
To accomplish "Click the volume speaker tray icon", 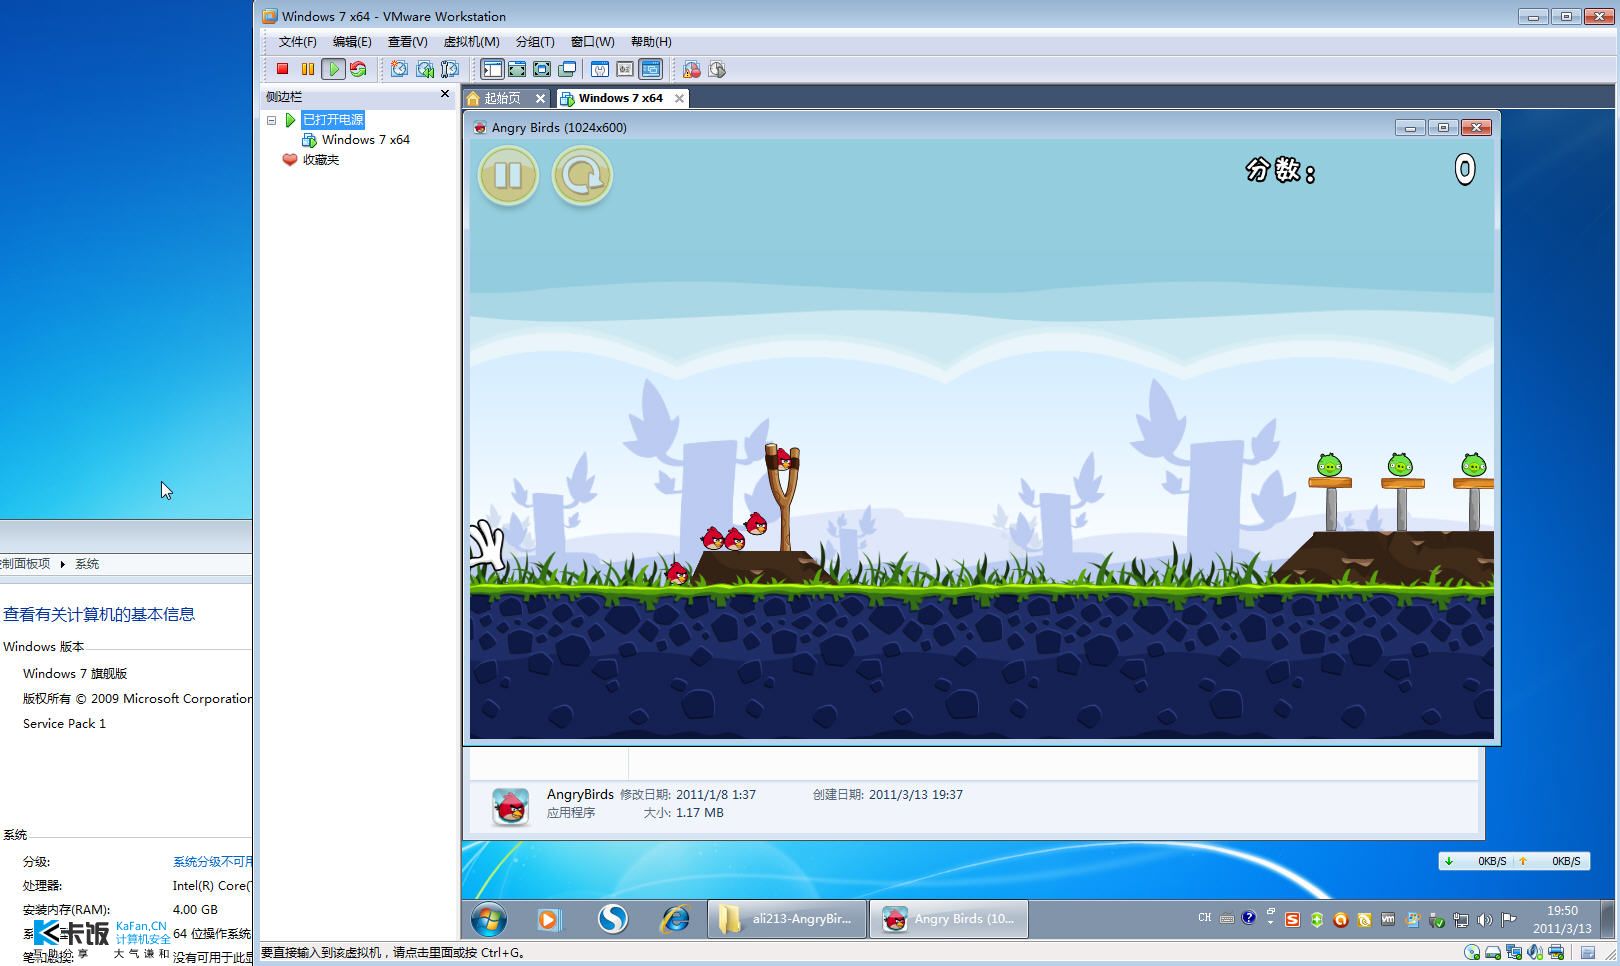I will 1485,920.
